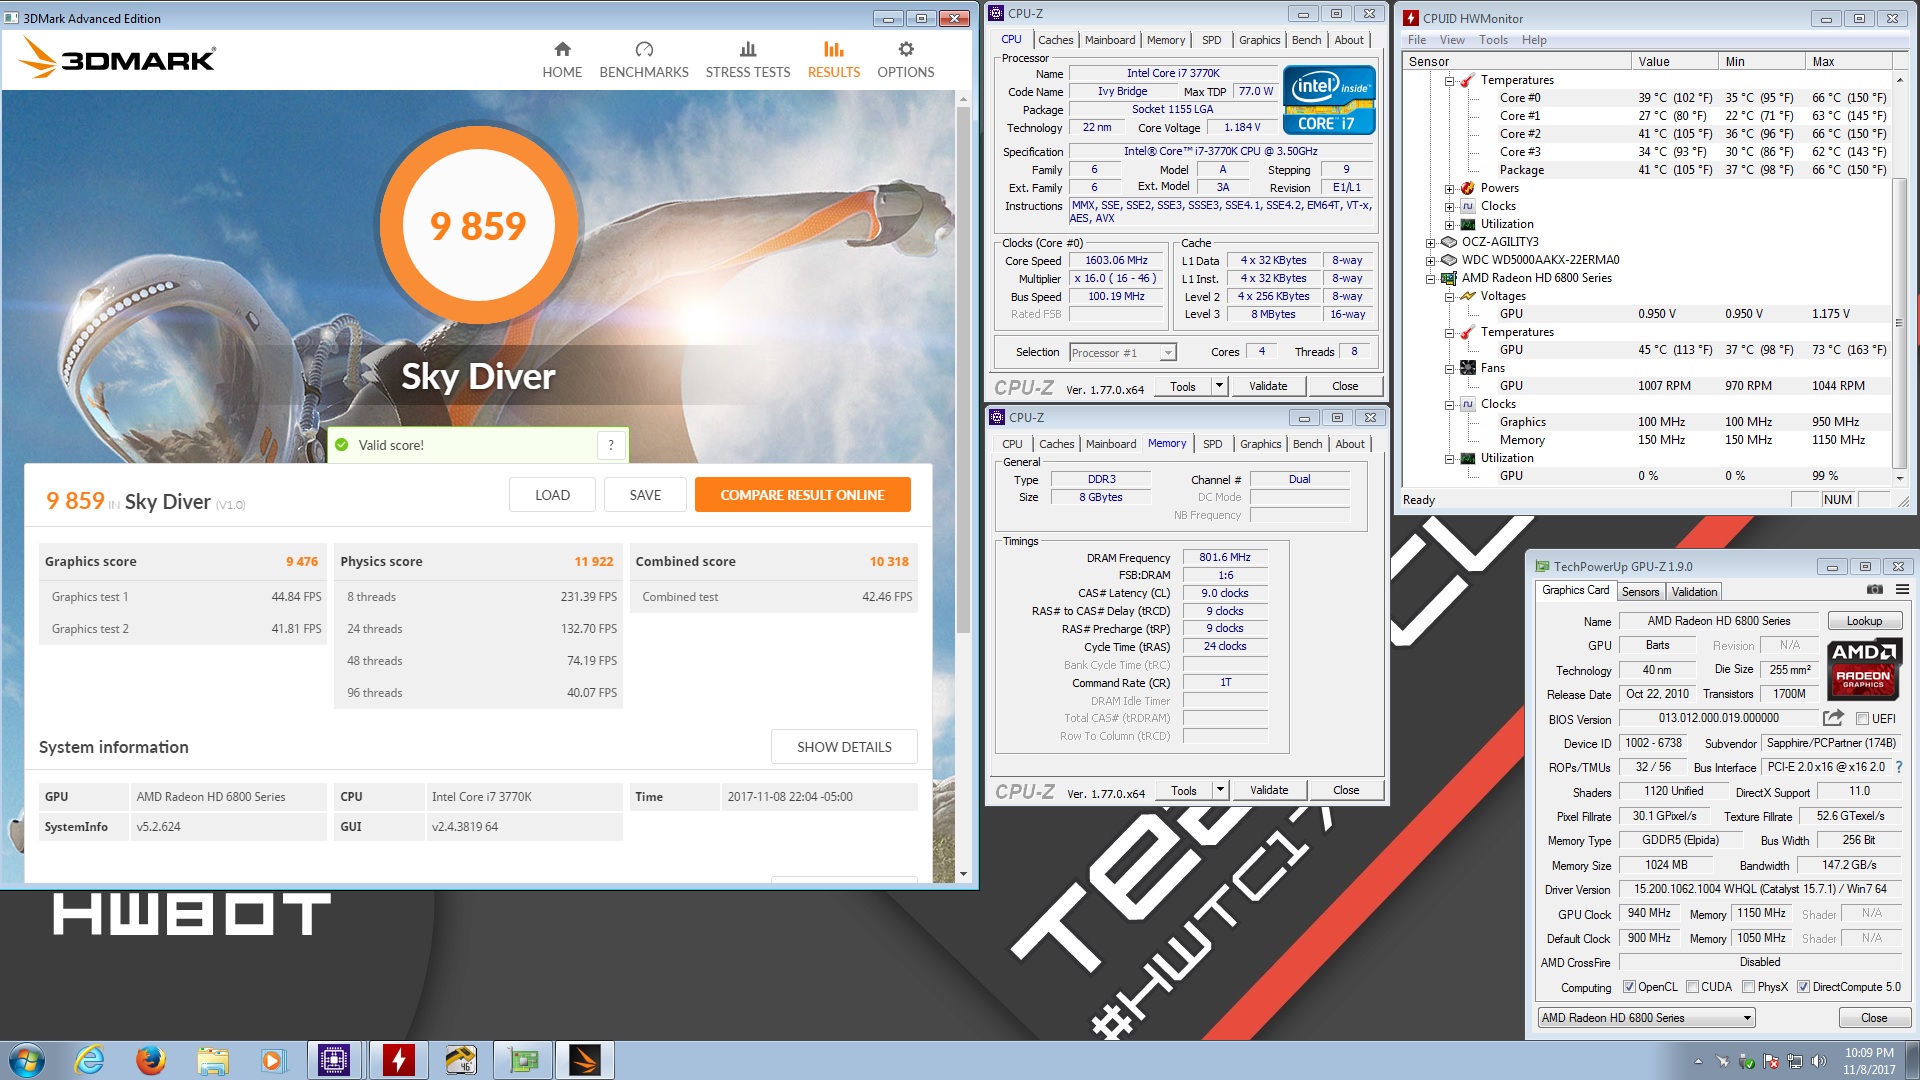
Task: Toggle the PhysX checkbox
Action: click(x=1748, y=987)
